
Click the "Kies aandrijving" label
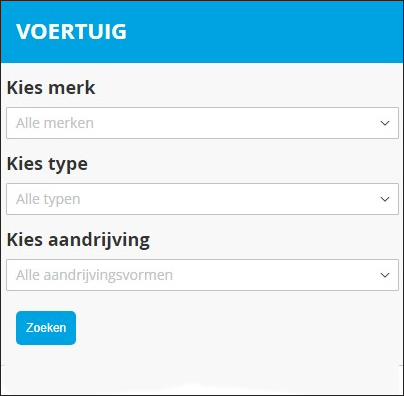tap(78, 240)
